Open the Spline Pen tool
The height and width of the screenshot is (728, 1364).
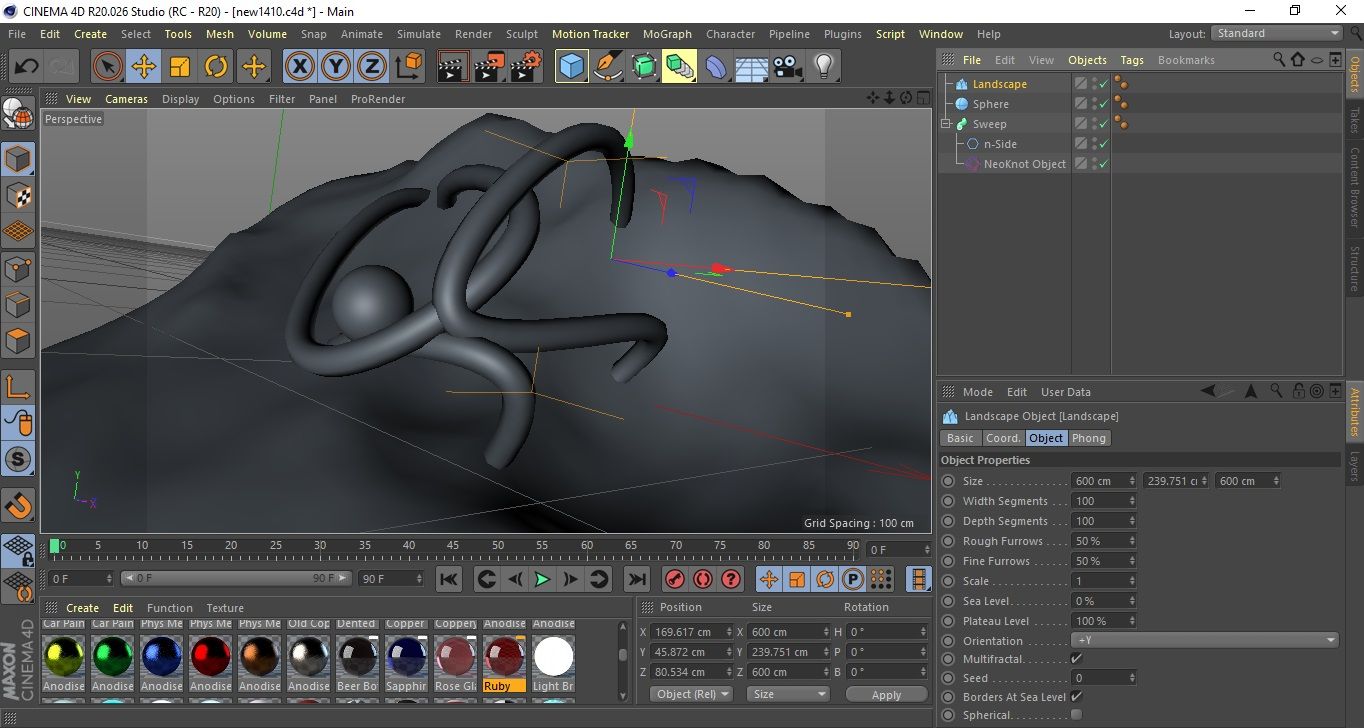point(607,67)
